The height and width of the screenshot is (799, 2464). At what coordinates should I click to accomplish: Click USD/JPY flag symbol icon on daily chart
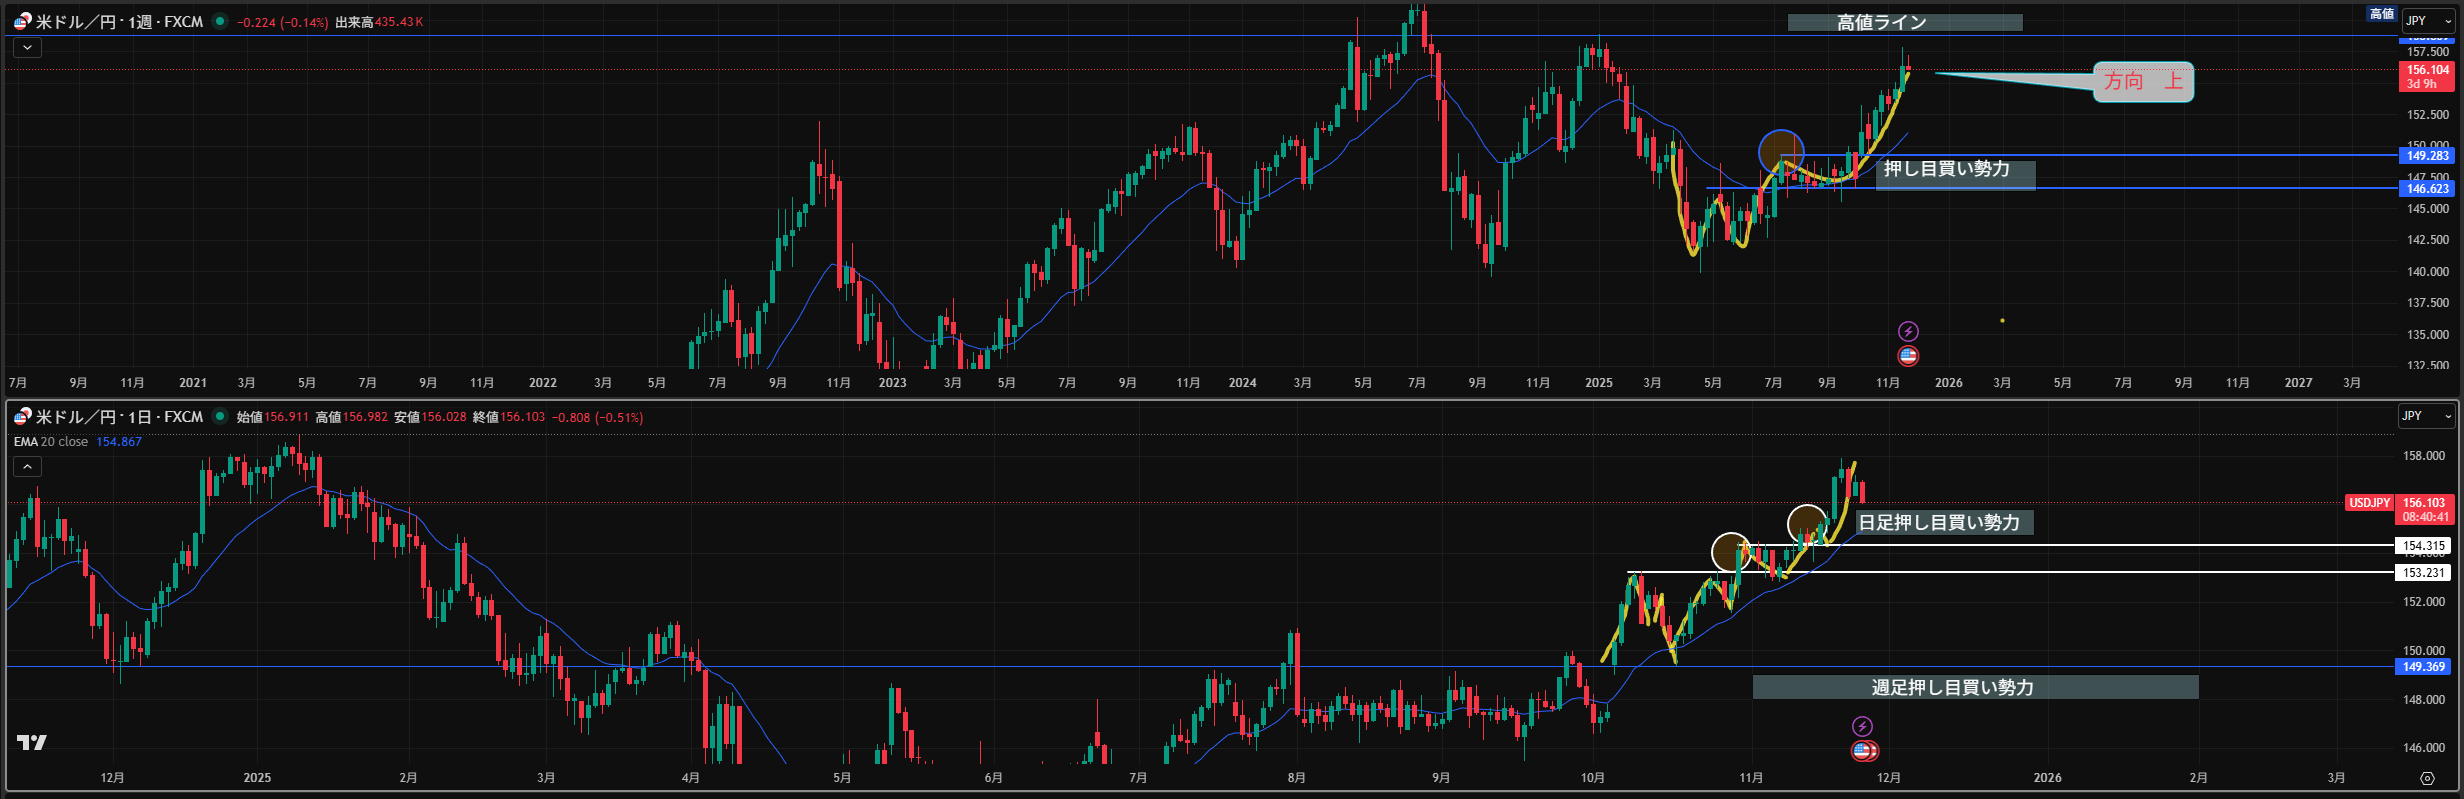22,416
